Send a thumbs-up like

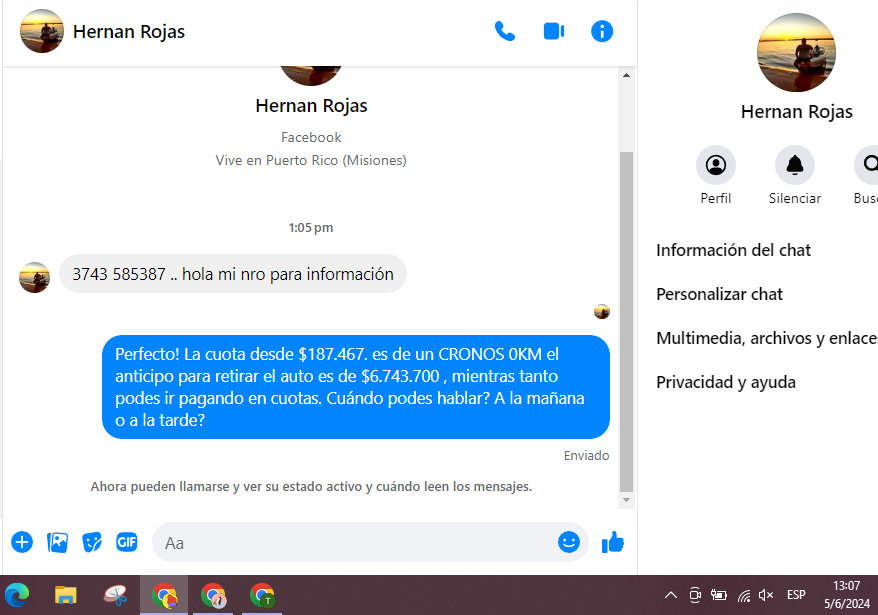point(613,542)
